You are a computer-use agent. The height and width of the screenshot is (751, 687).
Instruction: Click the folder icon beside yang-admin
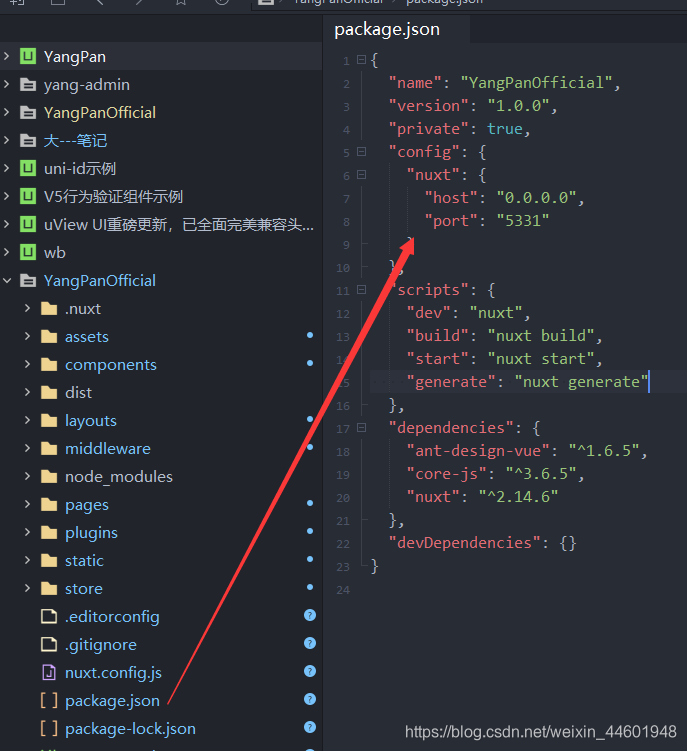28,85
